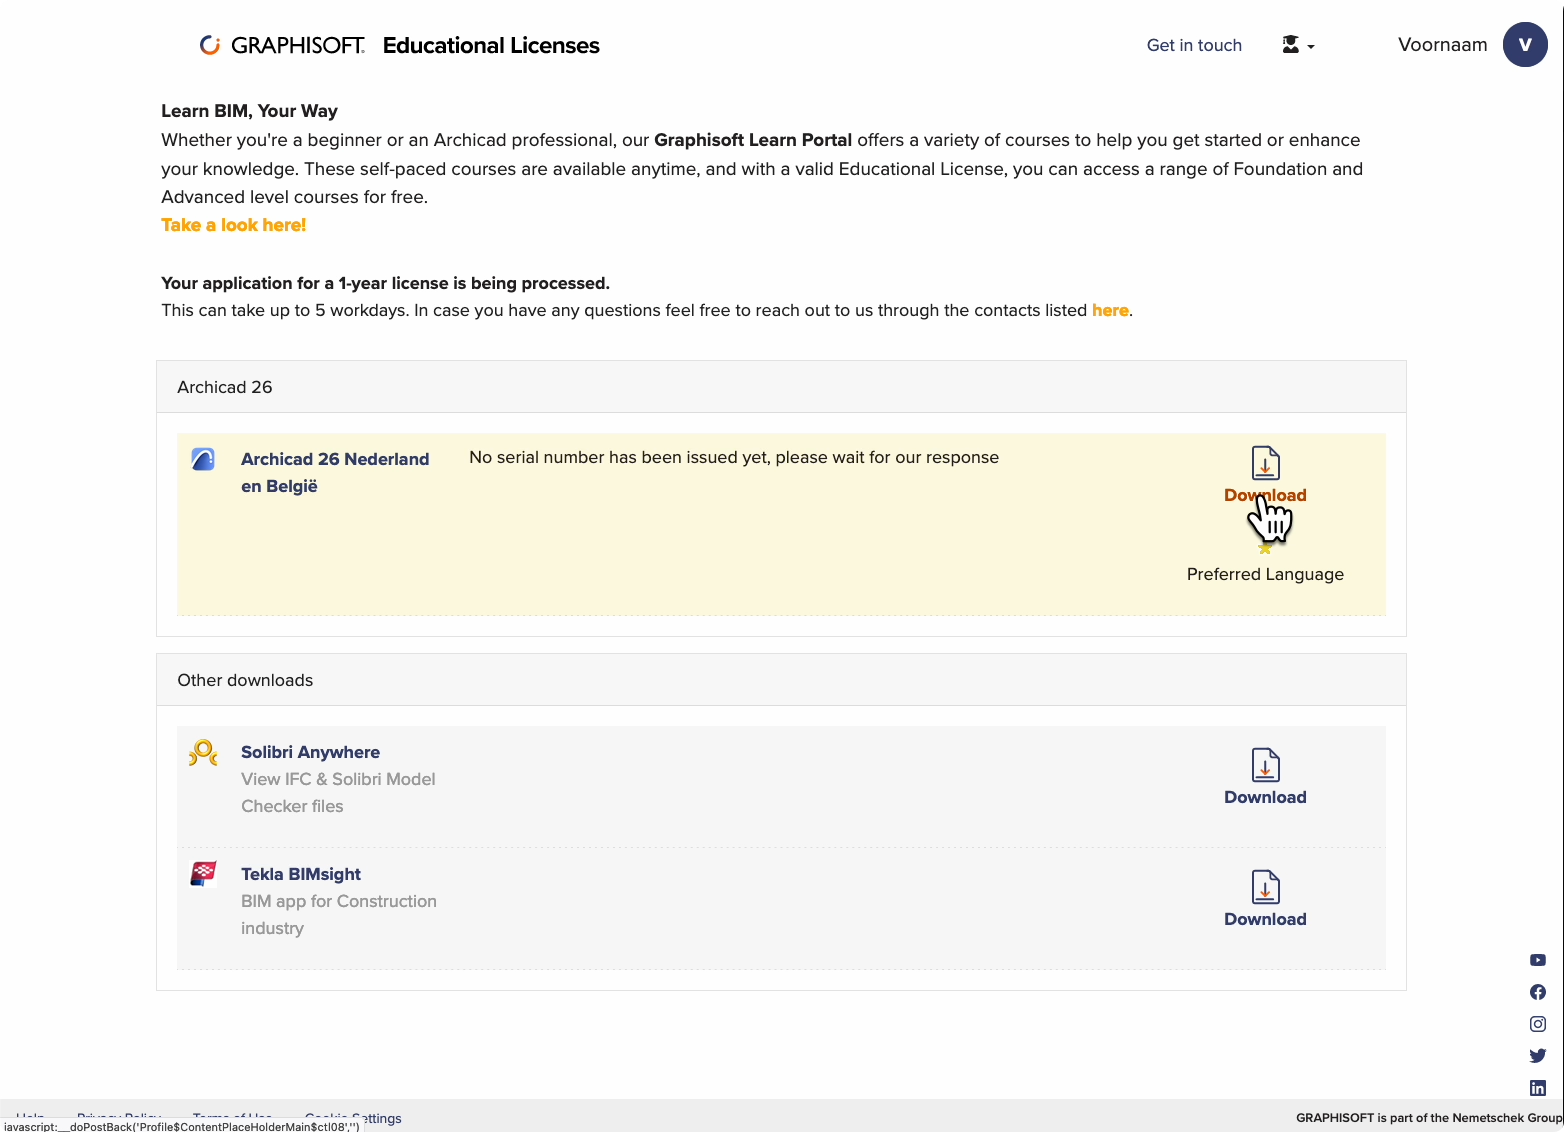Click the Solibri Anywhere product icon
The width and height of the screenshot is (1564, 1132).
pos(203,752)
